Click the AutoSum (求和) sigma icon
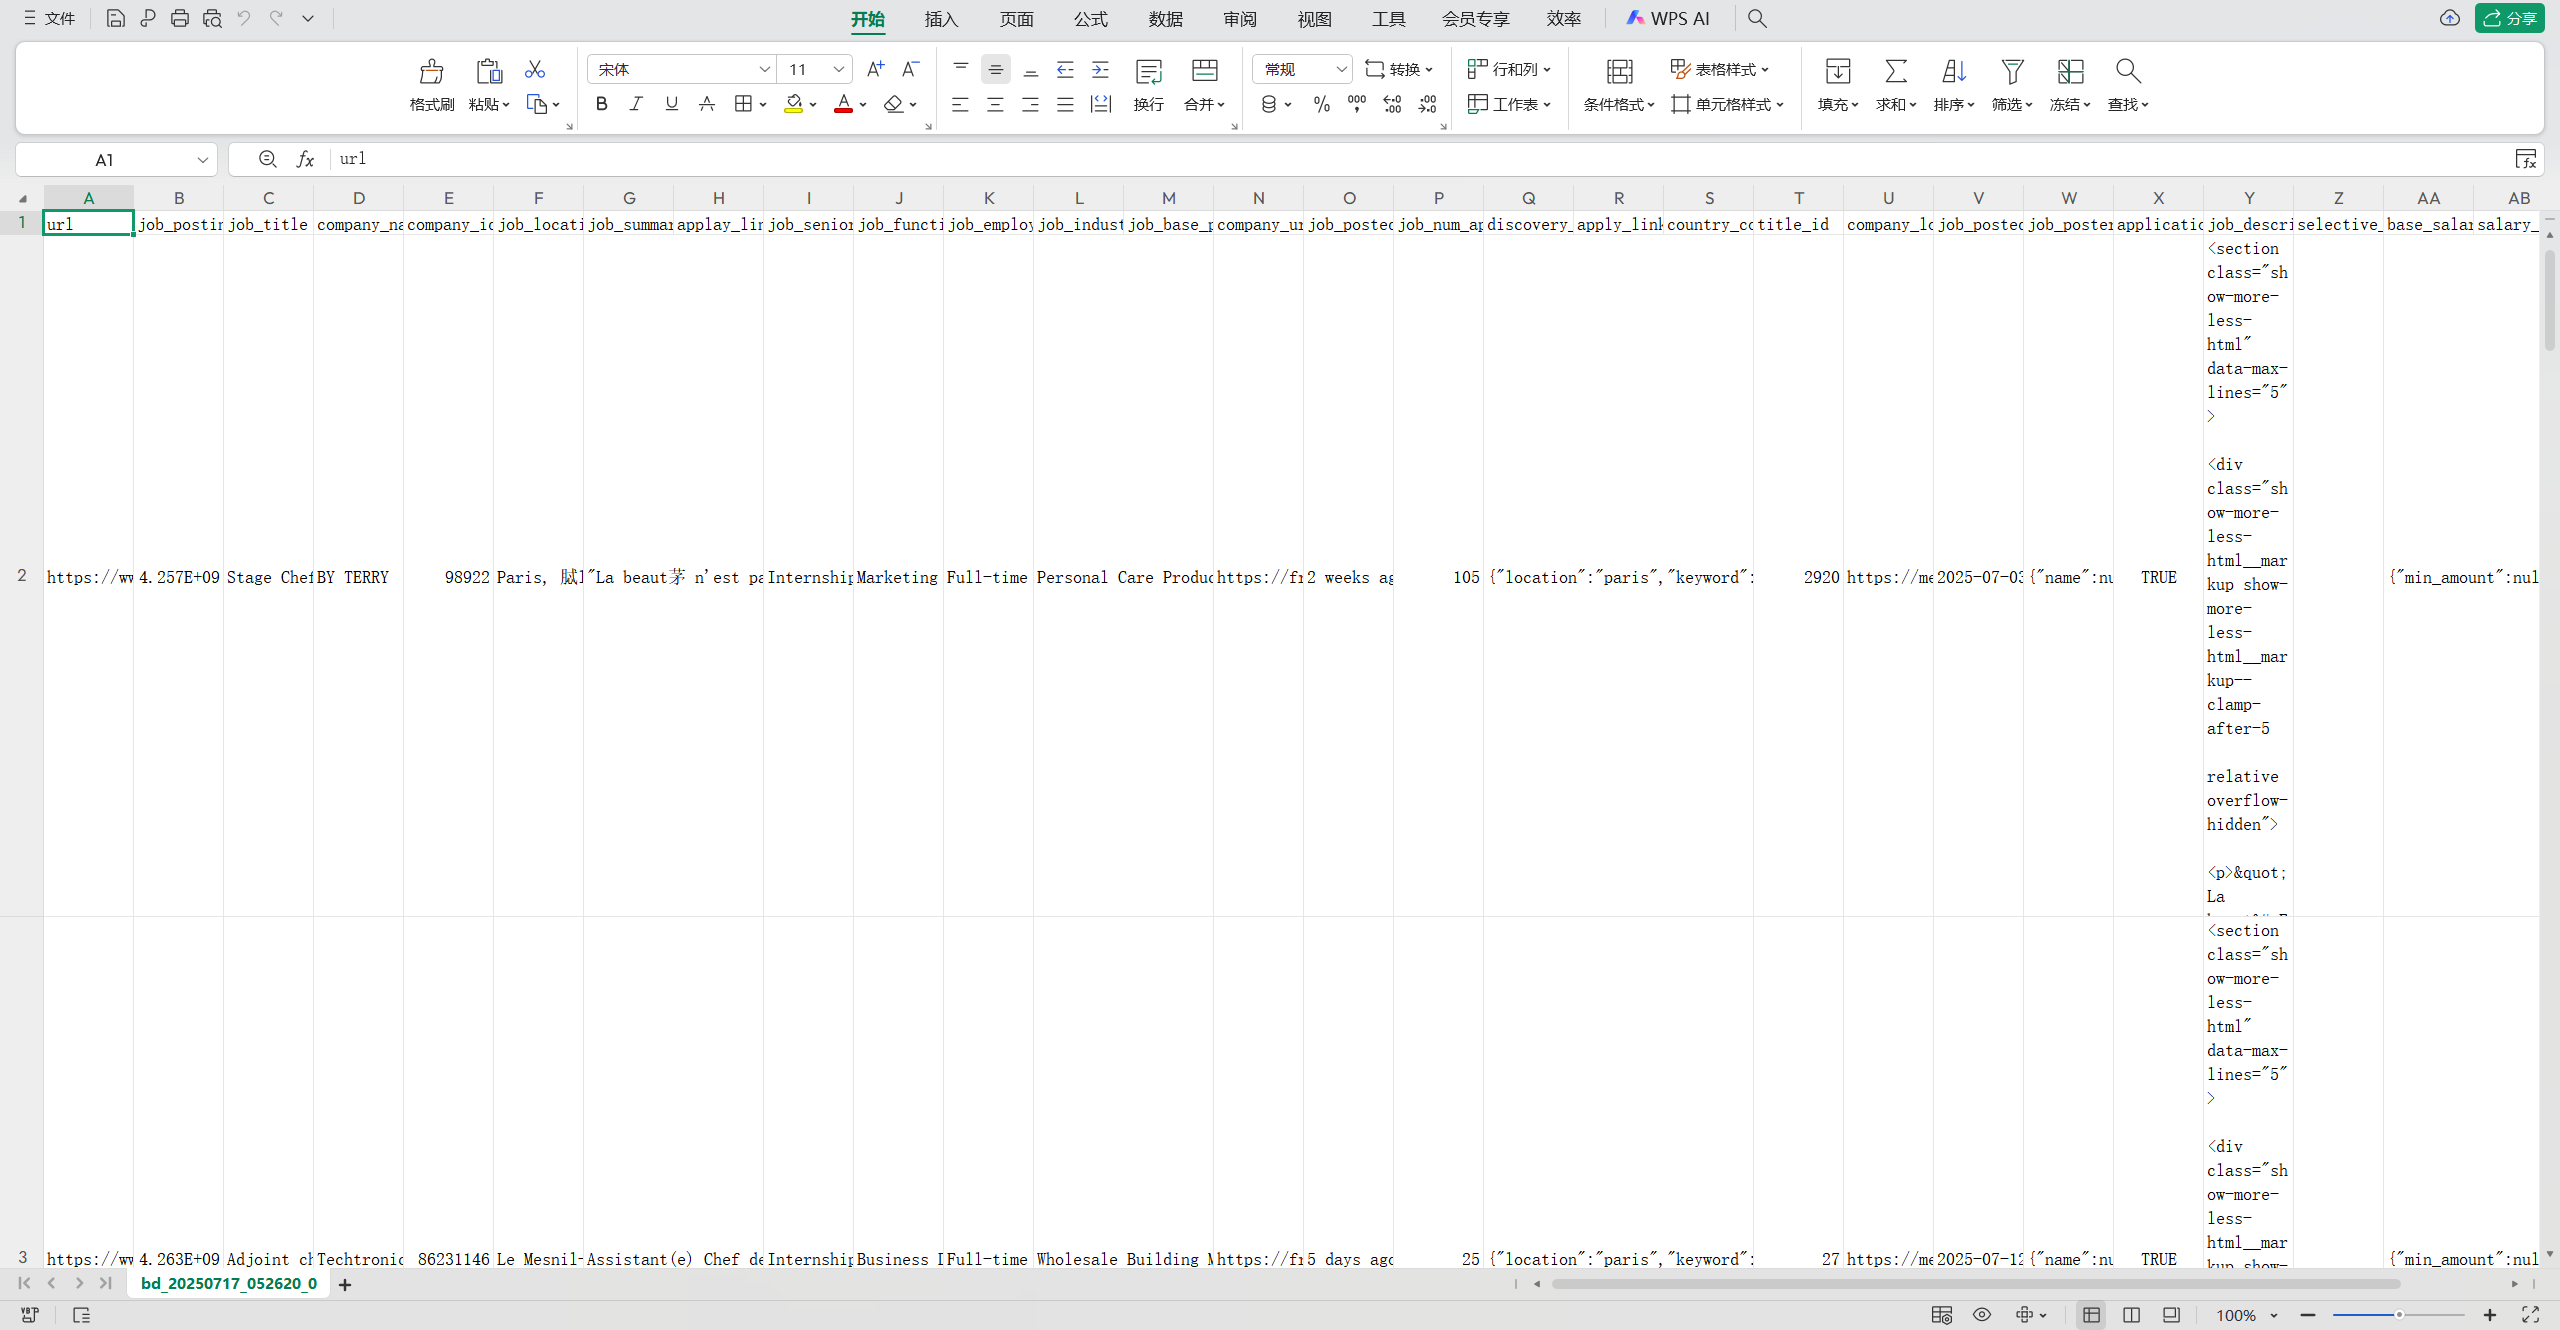This screenshot has width=2560, height=1330. pyautogui.click(x=1895, y=72)
